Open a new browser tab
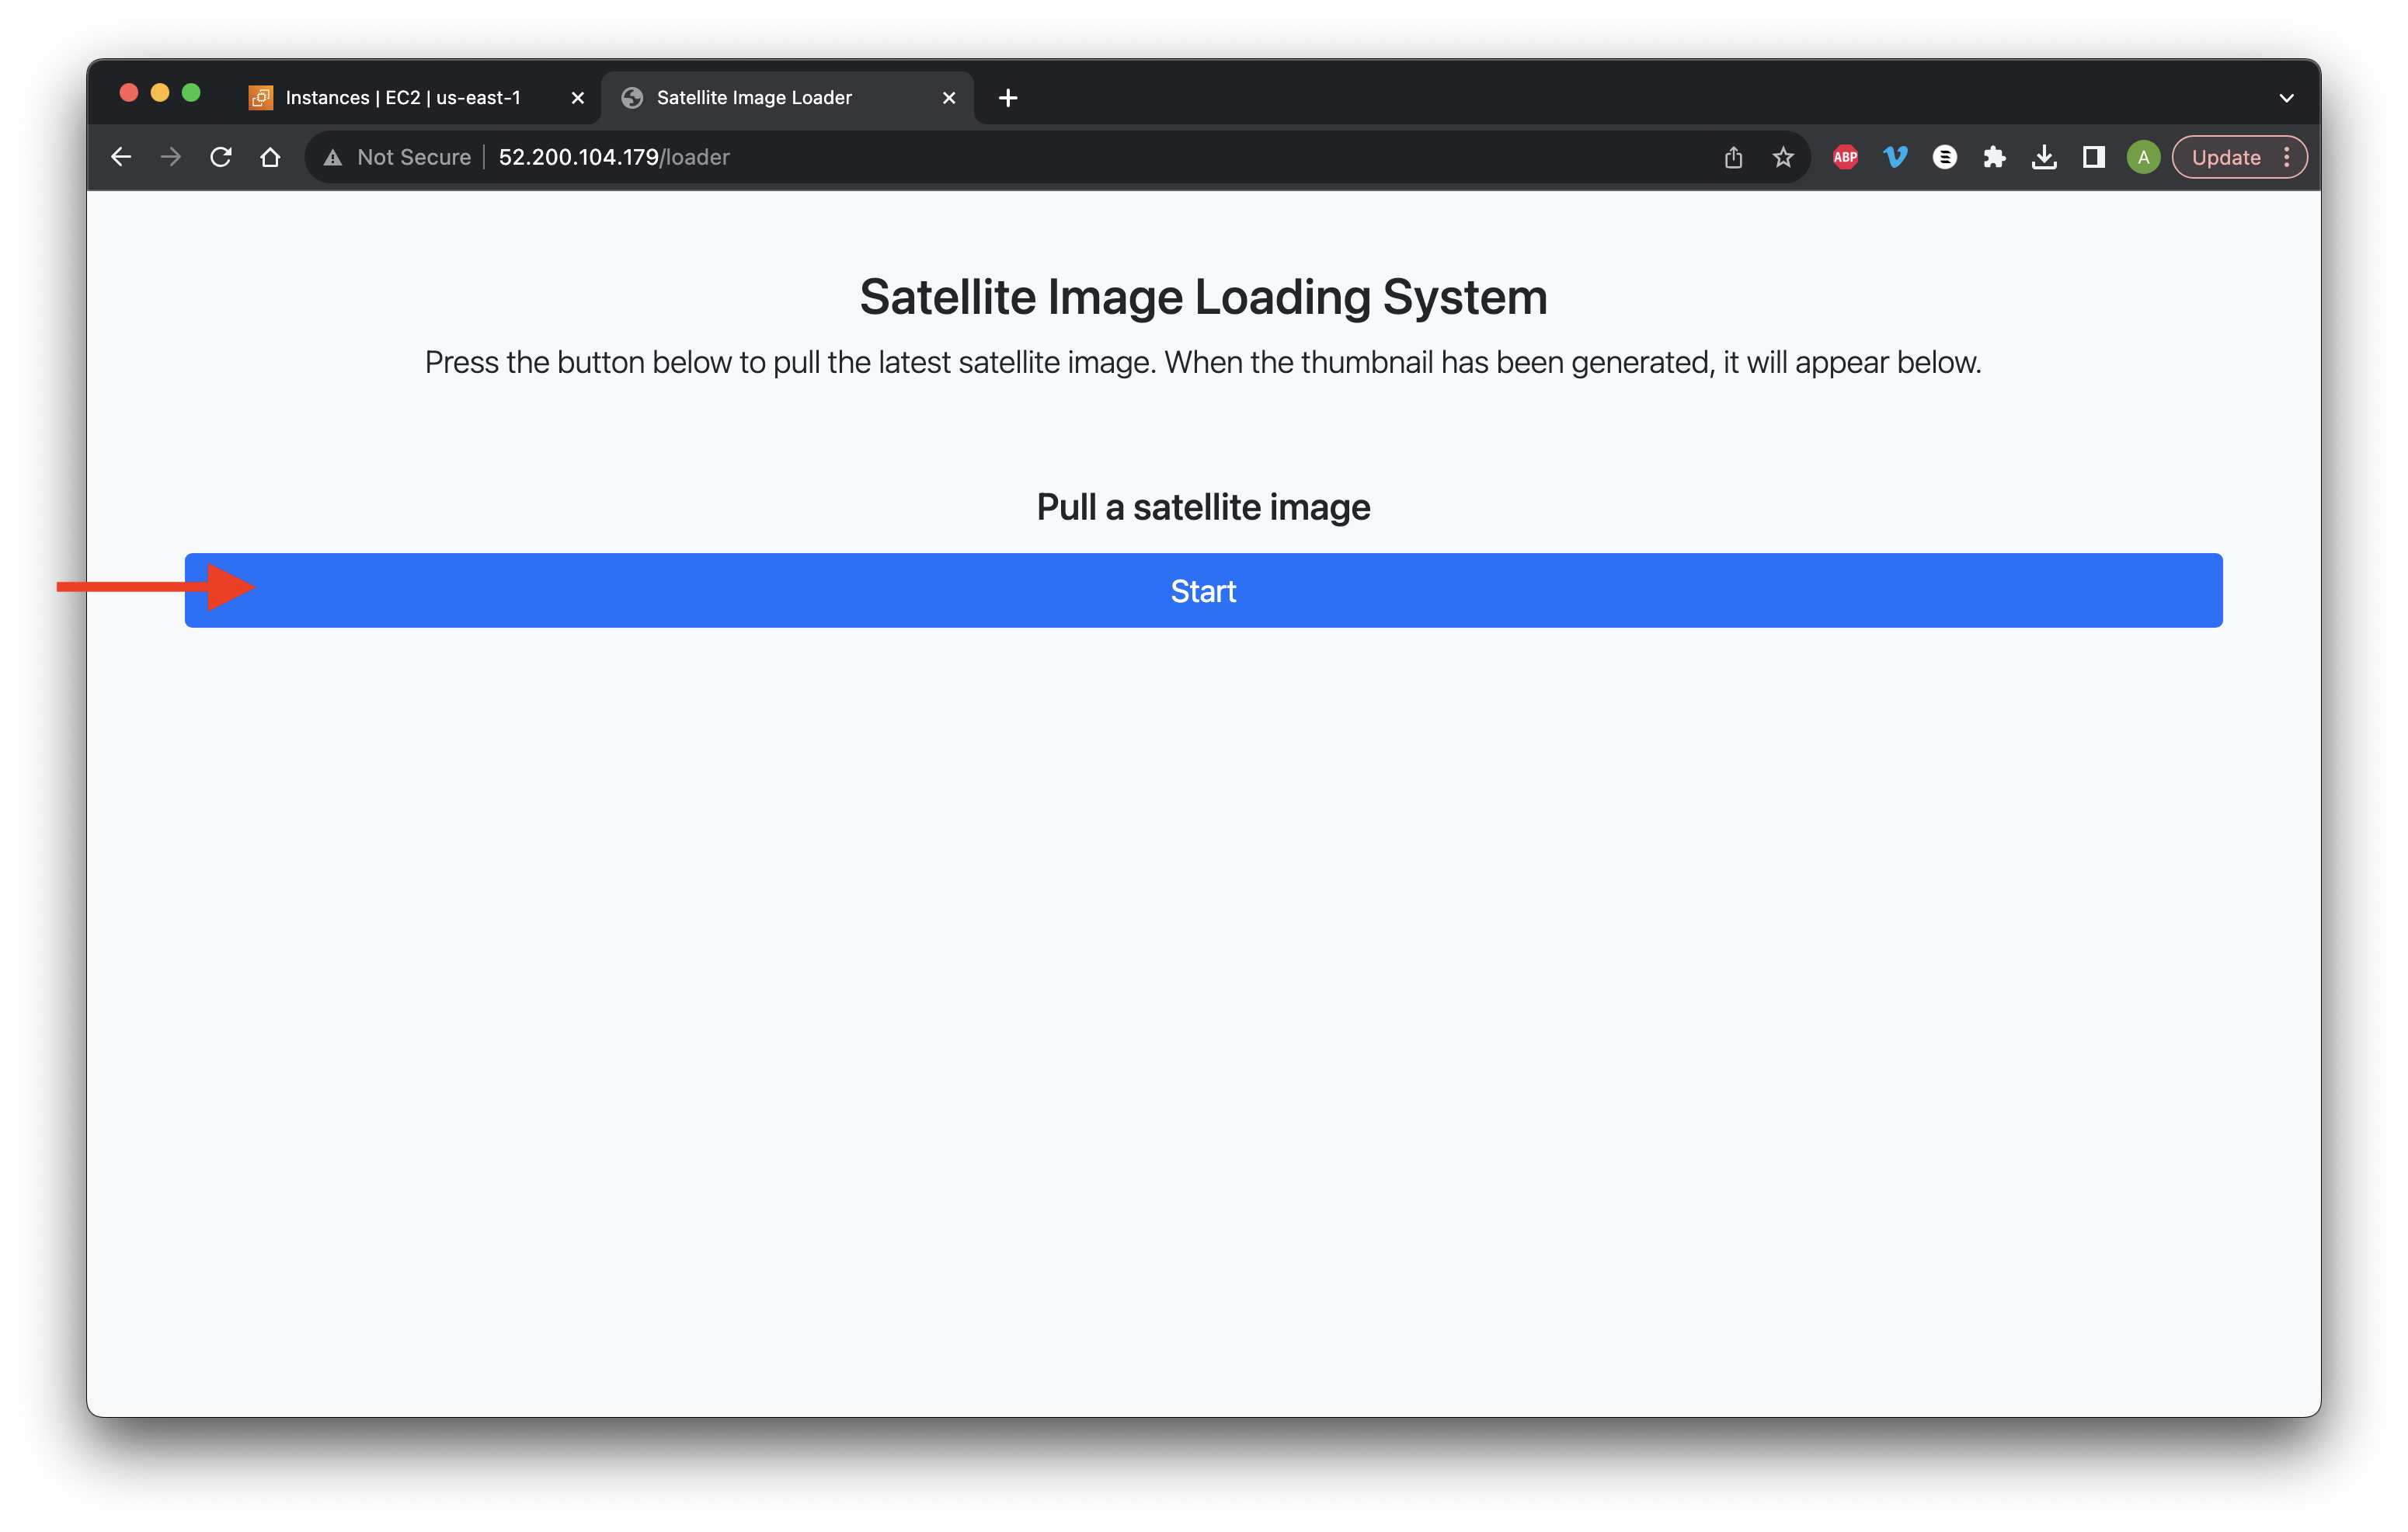The height and width of the screenshot is (1532, 2408). click(x=1008, y=98)
